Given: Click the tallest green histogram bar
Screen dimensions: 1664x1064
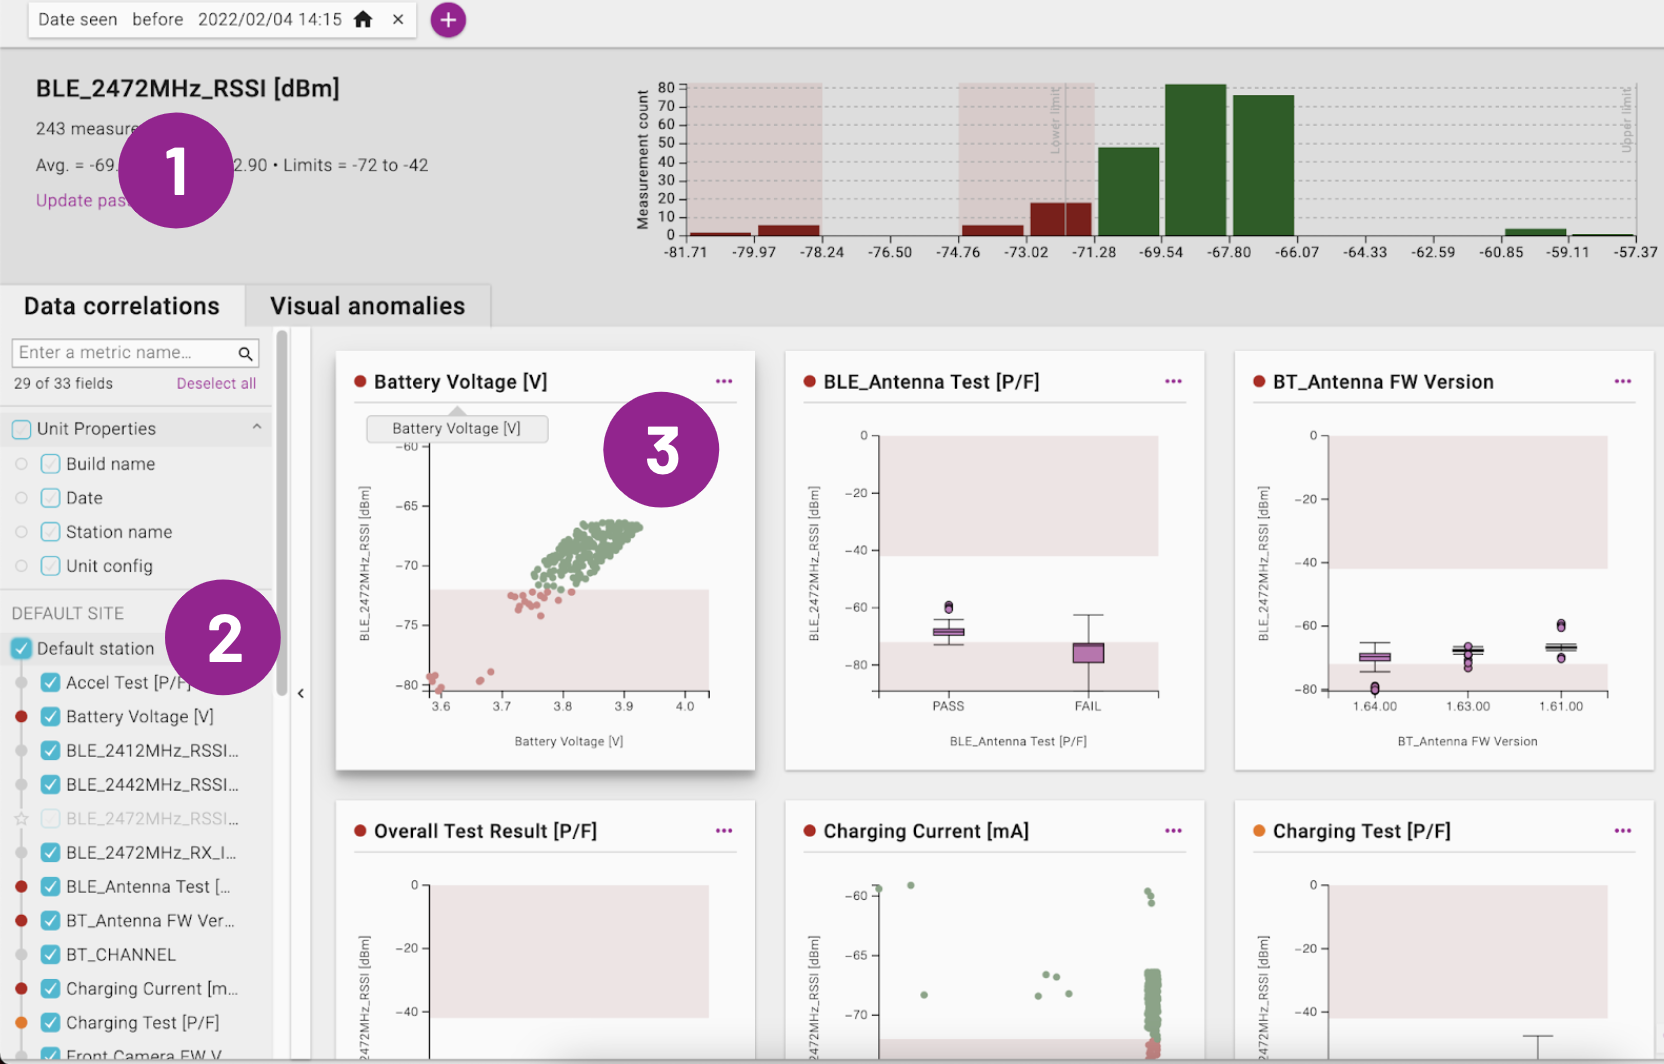Looking at the screenshot, I should click(1195, 160).
